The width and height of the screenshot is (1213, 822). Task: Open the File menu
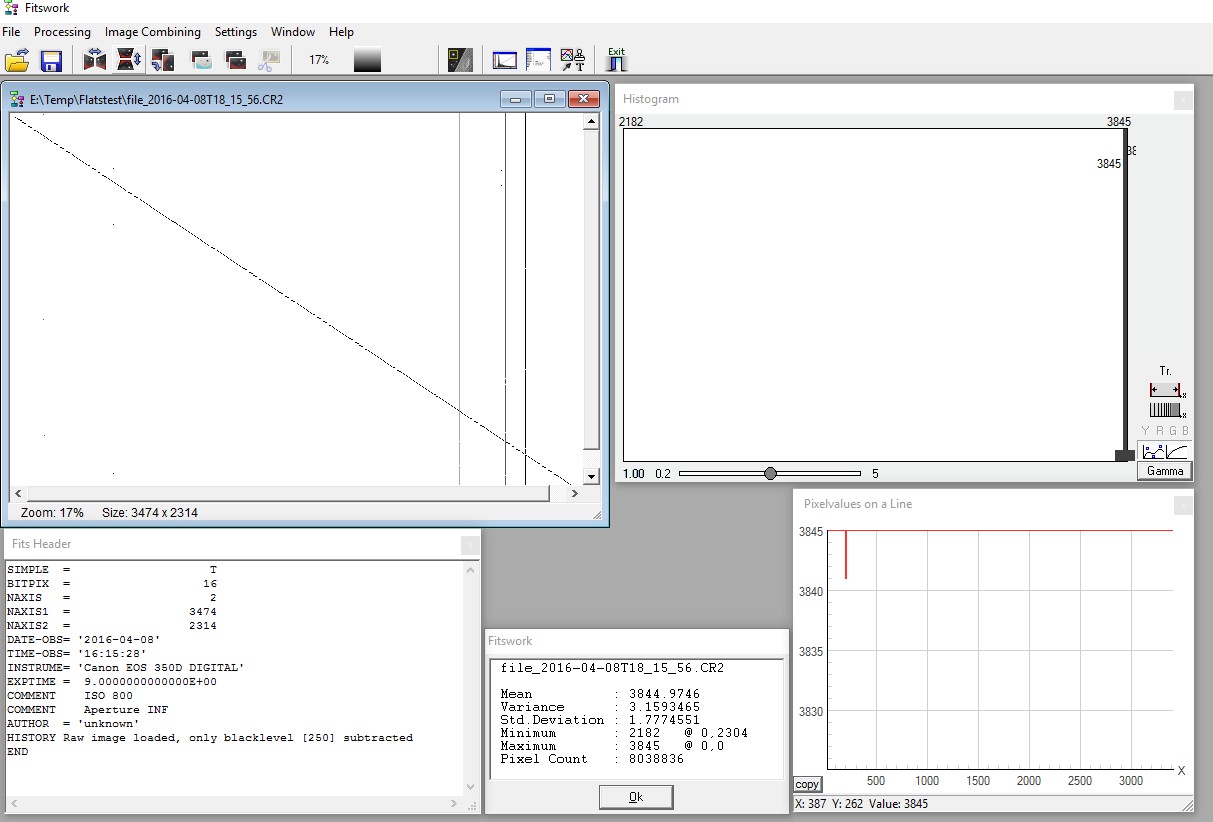point(11,32)
